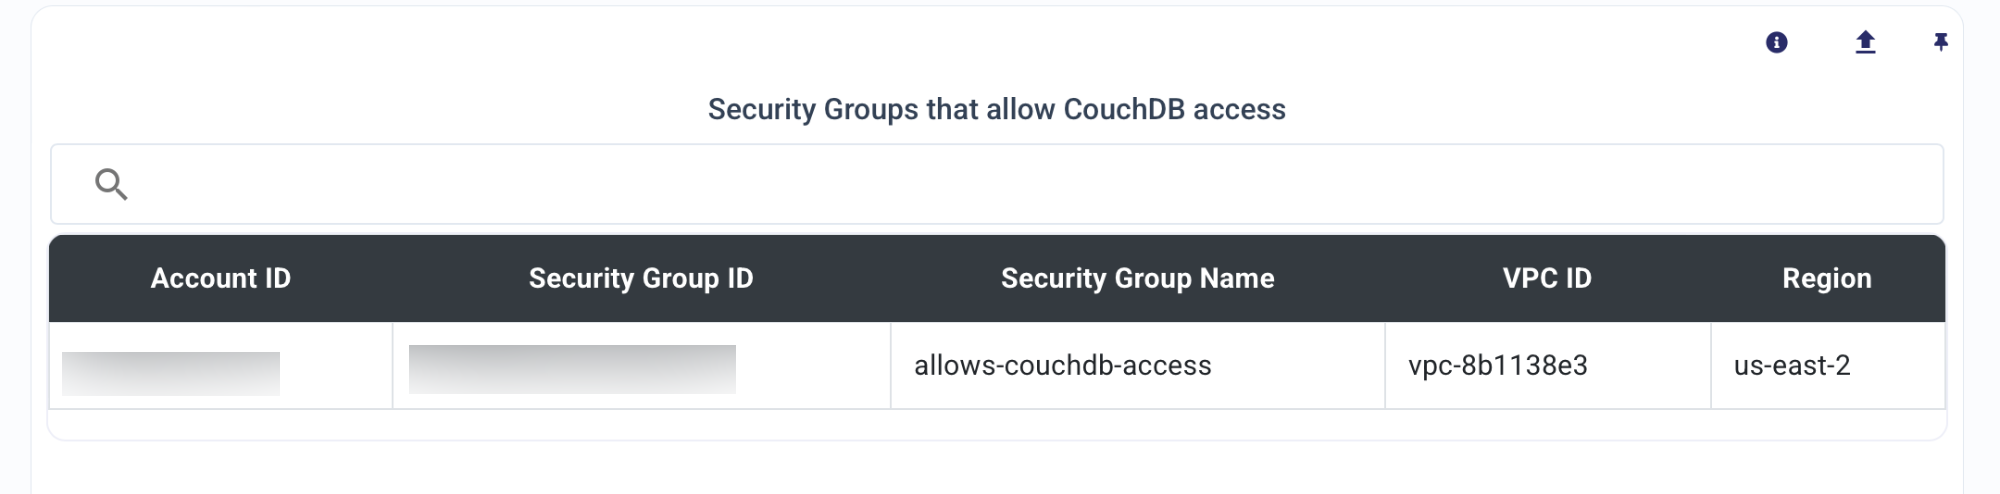This screenshot has height=494, width=2000.
Task: Click the 'Security Groups that allow CouchDB access' title
Action: click(997, 109)
